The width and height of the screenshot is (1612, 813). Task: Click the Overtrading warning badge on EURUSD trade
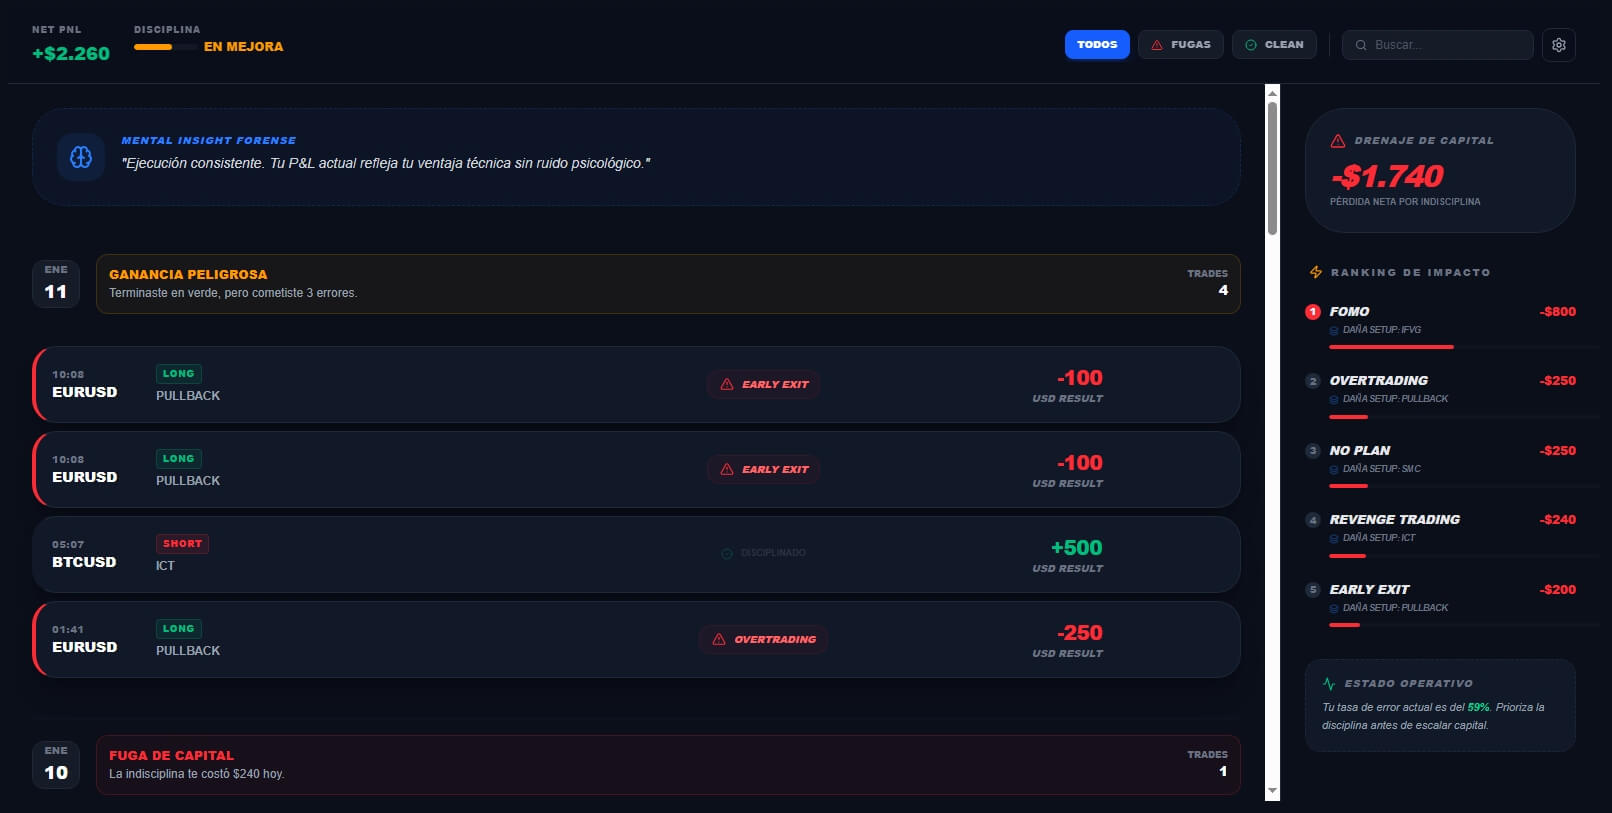pos(764,639)
